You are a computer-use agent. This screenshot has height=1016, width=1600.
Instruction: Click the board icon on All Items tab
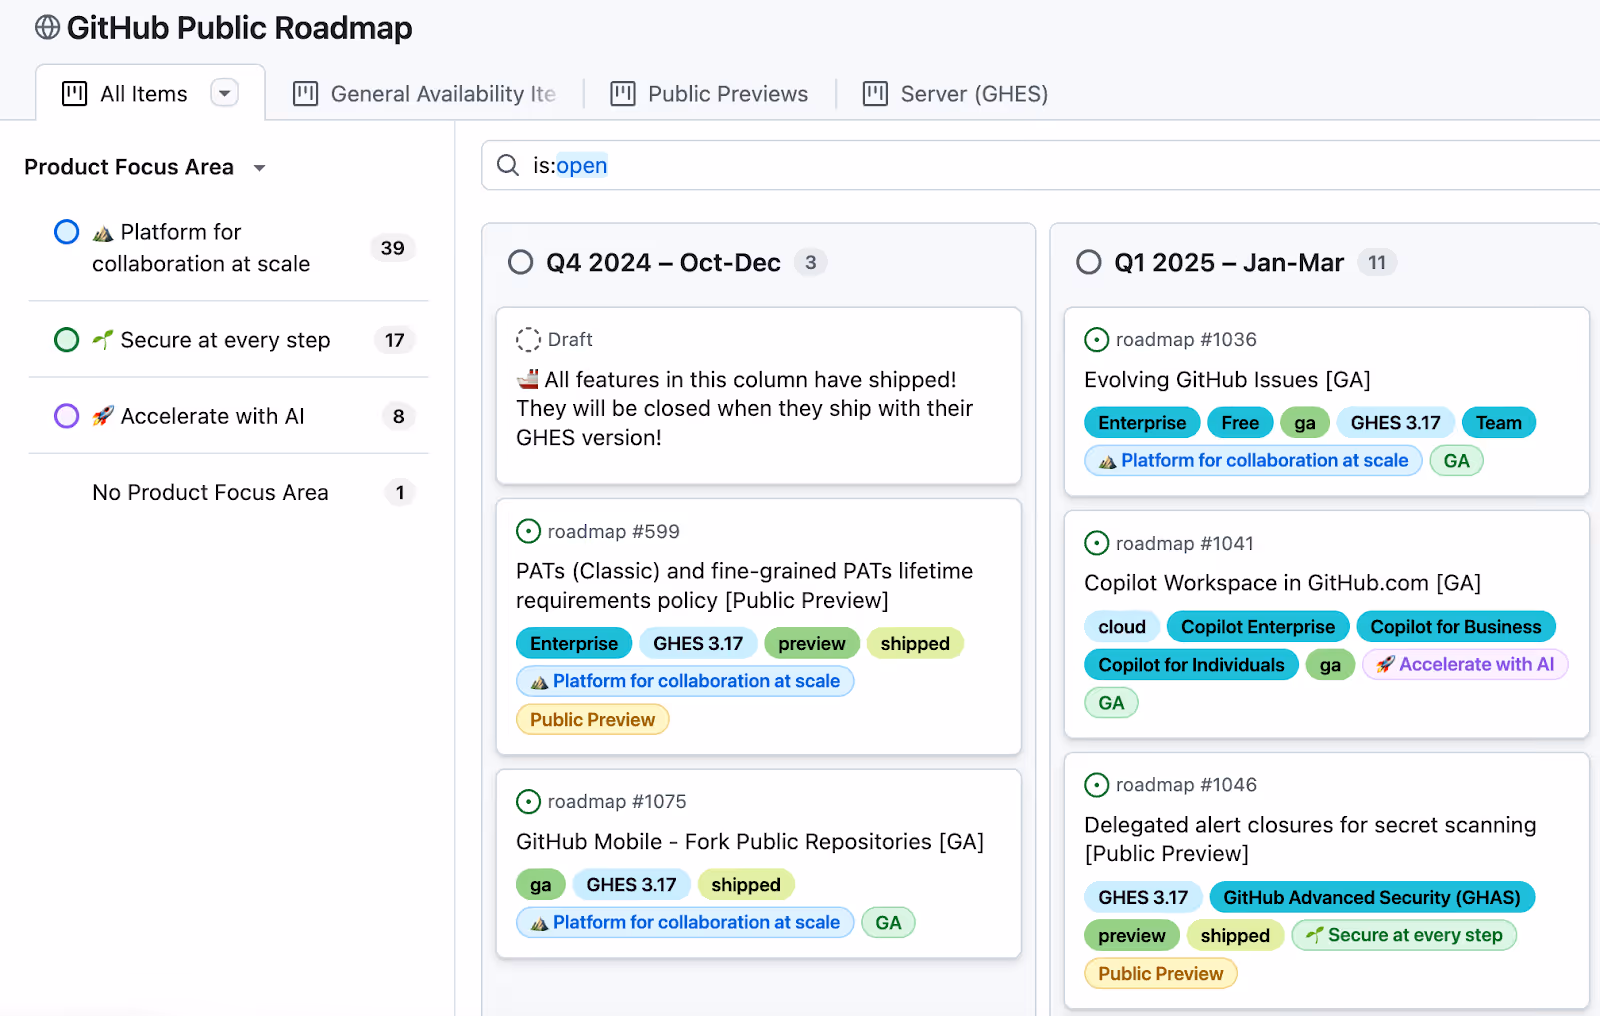[74, 94]
